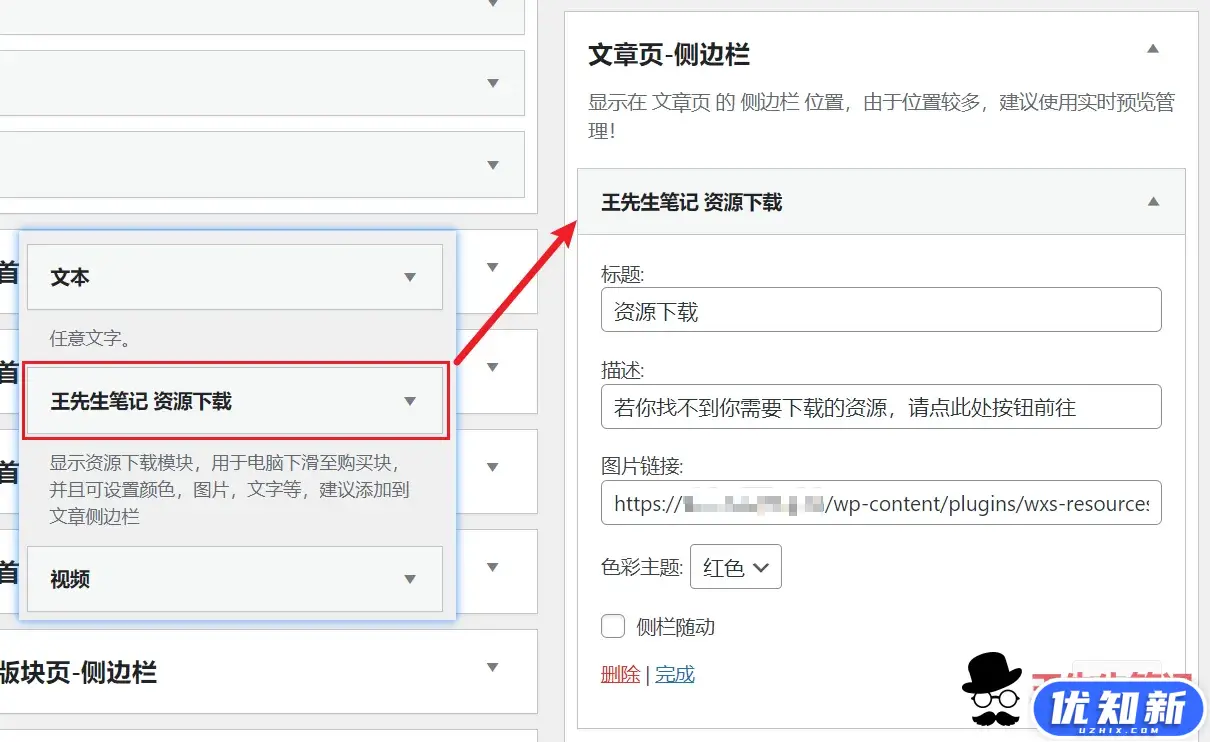Collapse the 文章页-侧边栏 panel
The image size is (1210, 742).
(x=1152, y=47)
